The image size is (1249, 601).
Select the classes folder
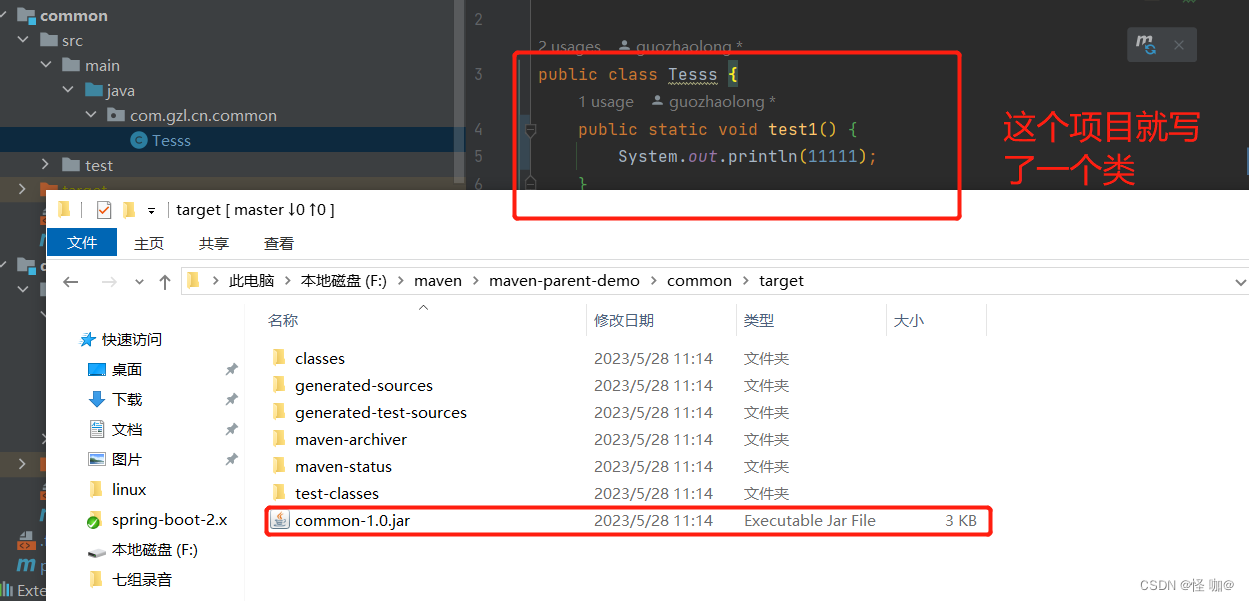click(319, 358)
